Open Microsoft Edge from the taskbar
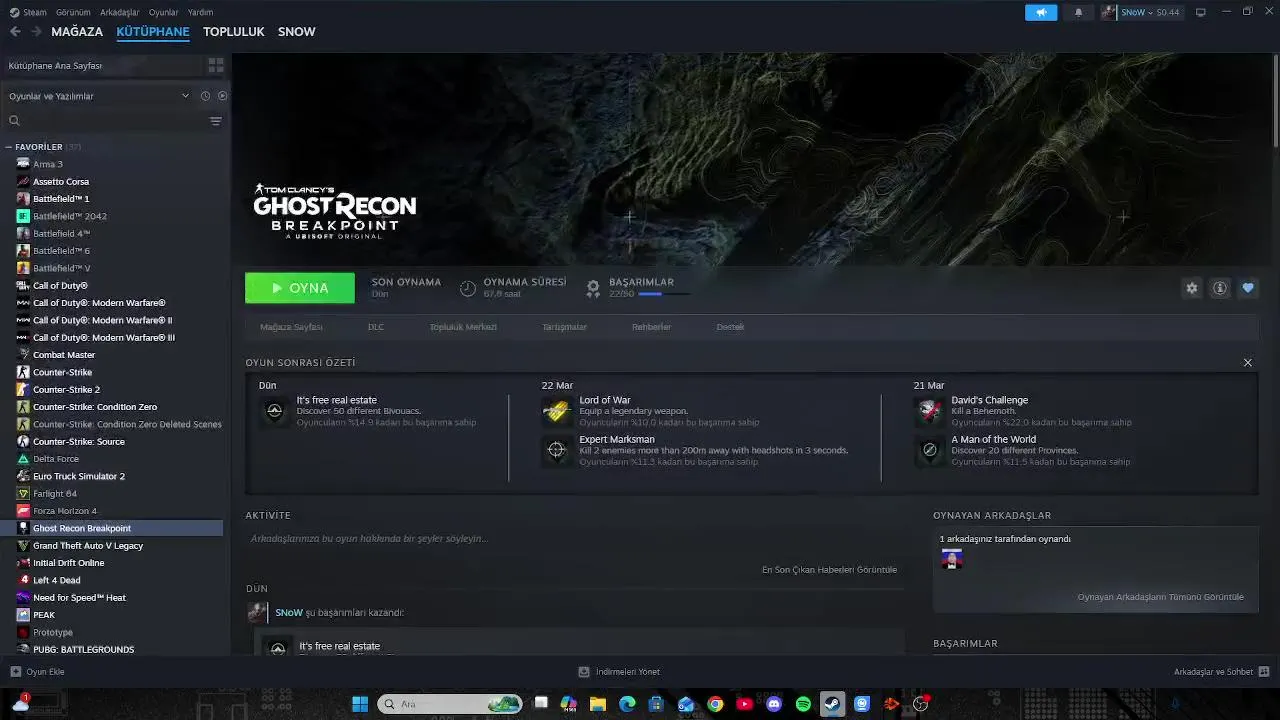1280x720 pixels. tap(627, 704)
